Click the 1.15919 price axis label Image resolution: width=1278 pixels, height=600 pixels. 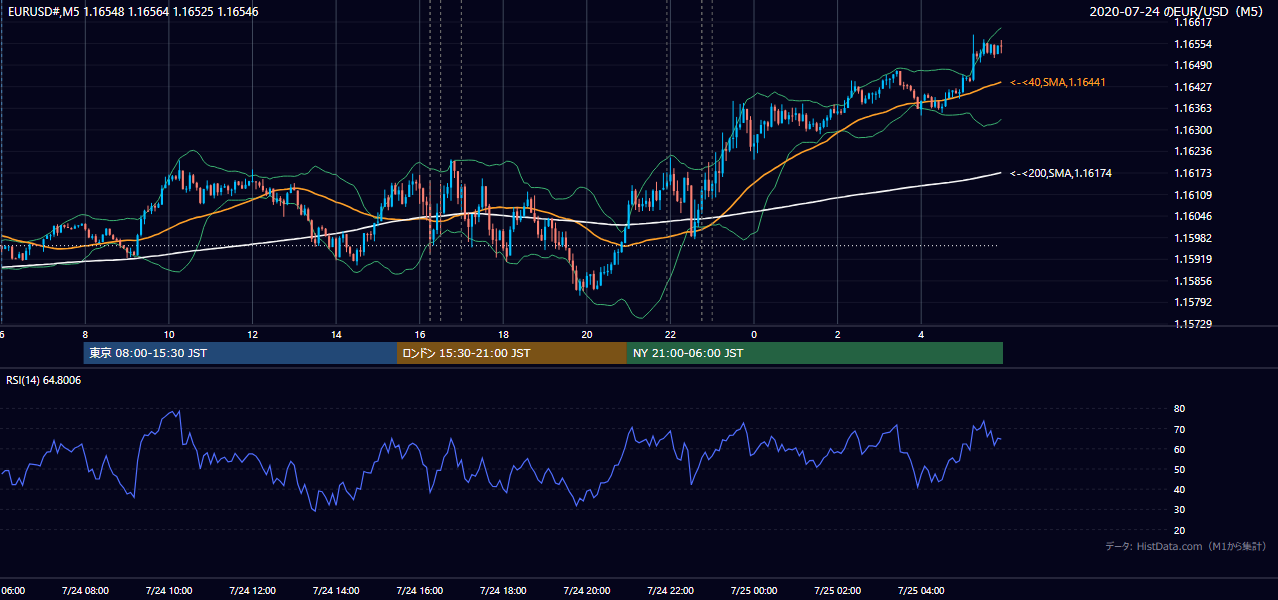1193,259
